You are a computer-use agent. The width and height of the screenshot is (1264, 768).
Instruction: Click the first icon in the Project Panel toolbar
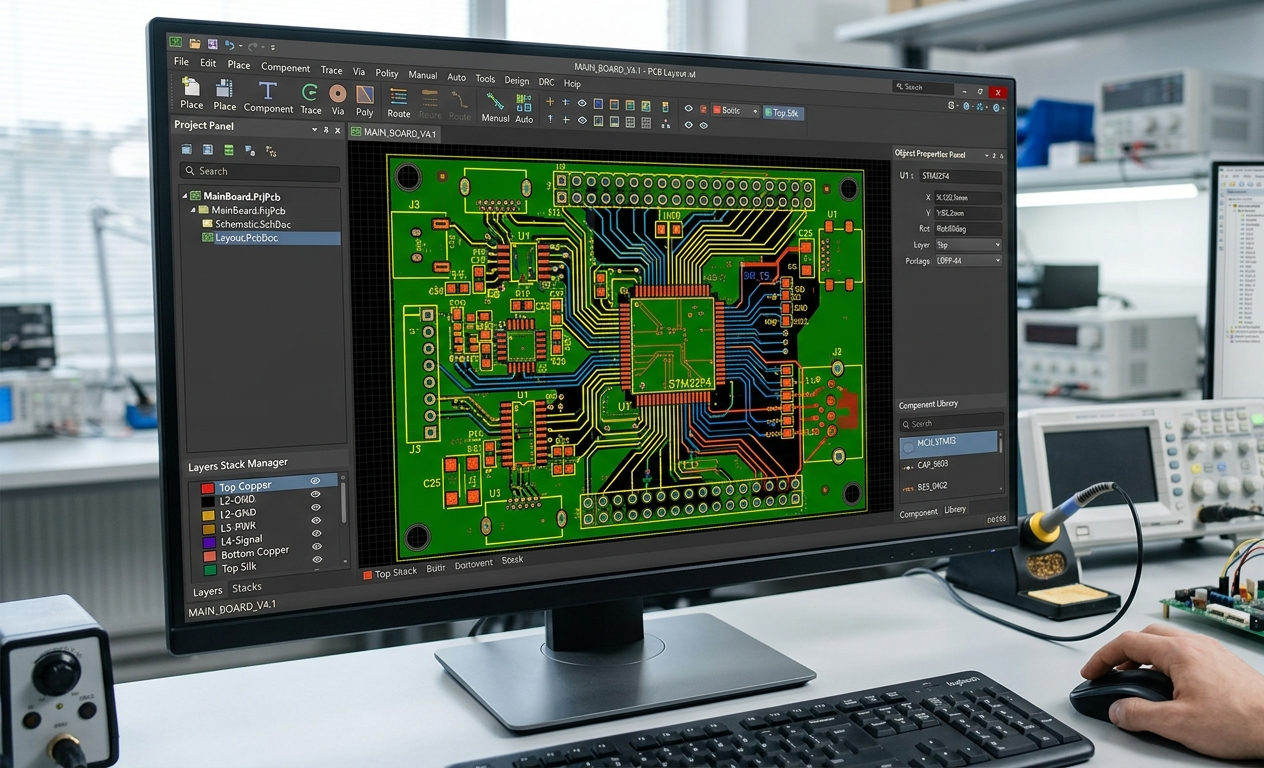click(x=187, y=149)
